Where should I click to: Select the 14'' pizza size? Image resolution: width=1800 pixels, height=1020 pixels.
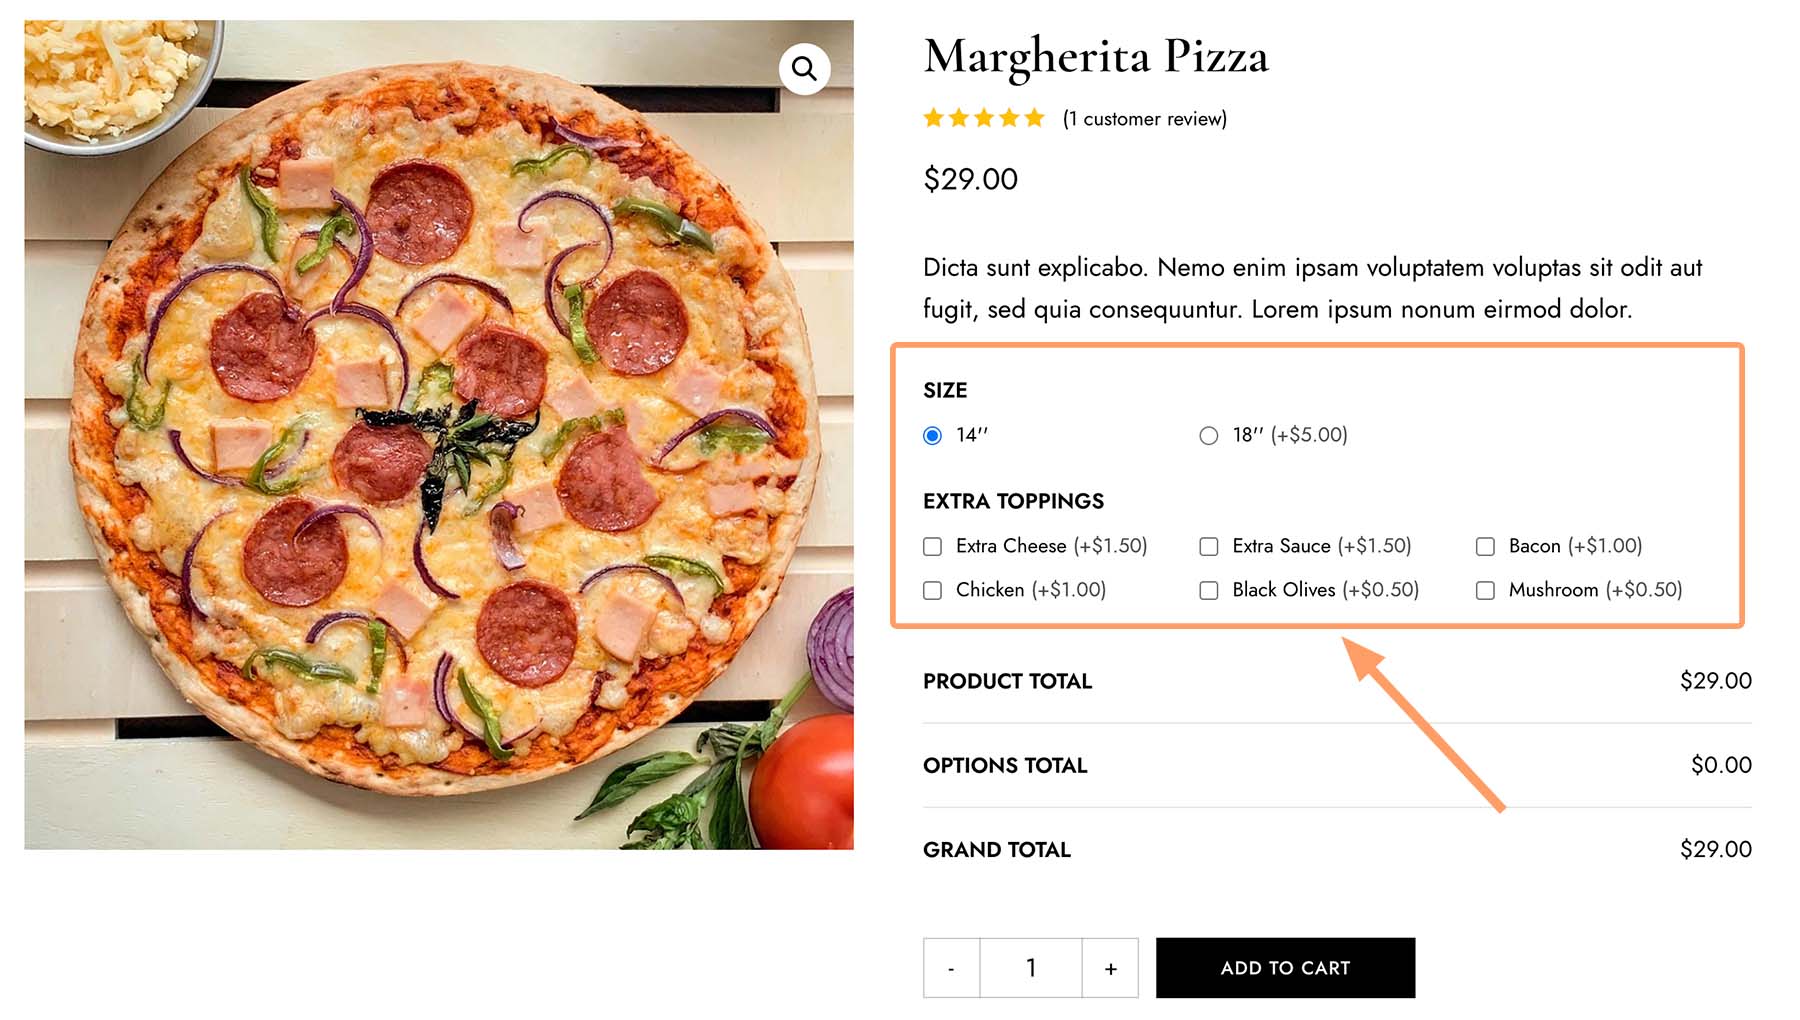coord(931,435)
